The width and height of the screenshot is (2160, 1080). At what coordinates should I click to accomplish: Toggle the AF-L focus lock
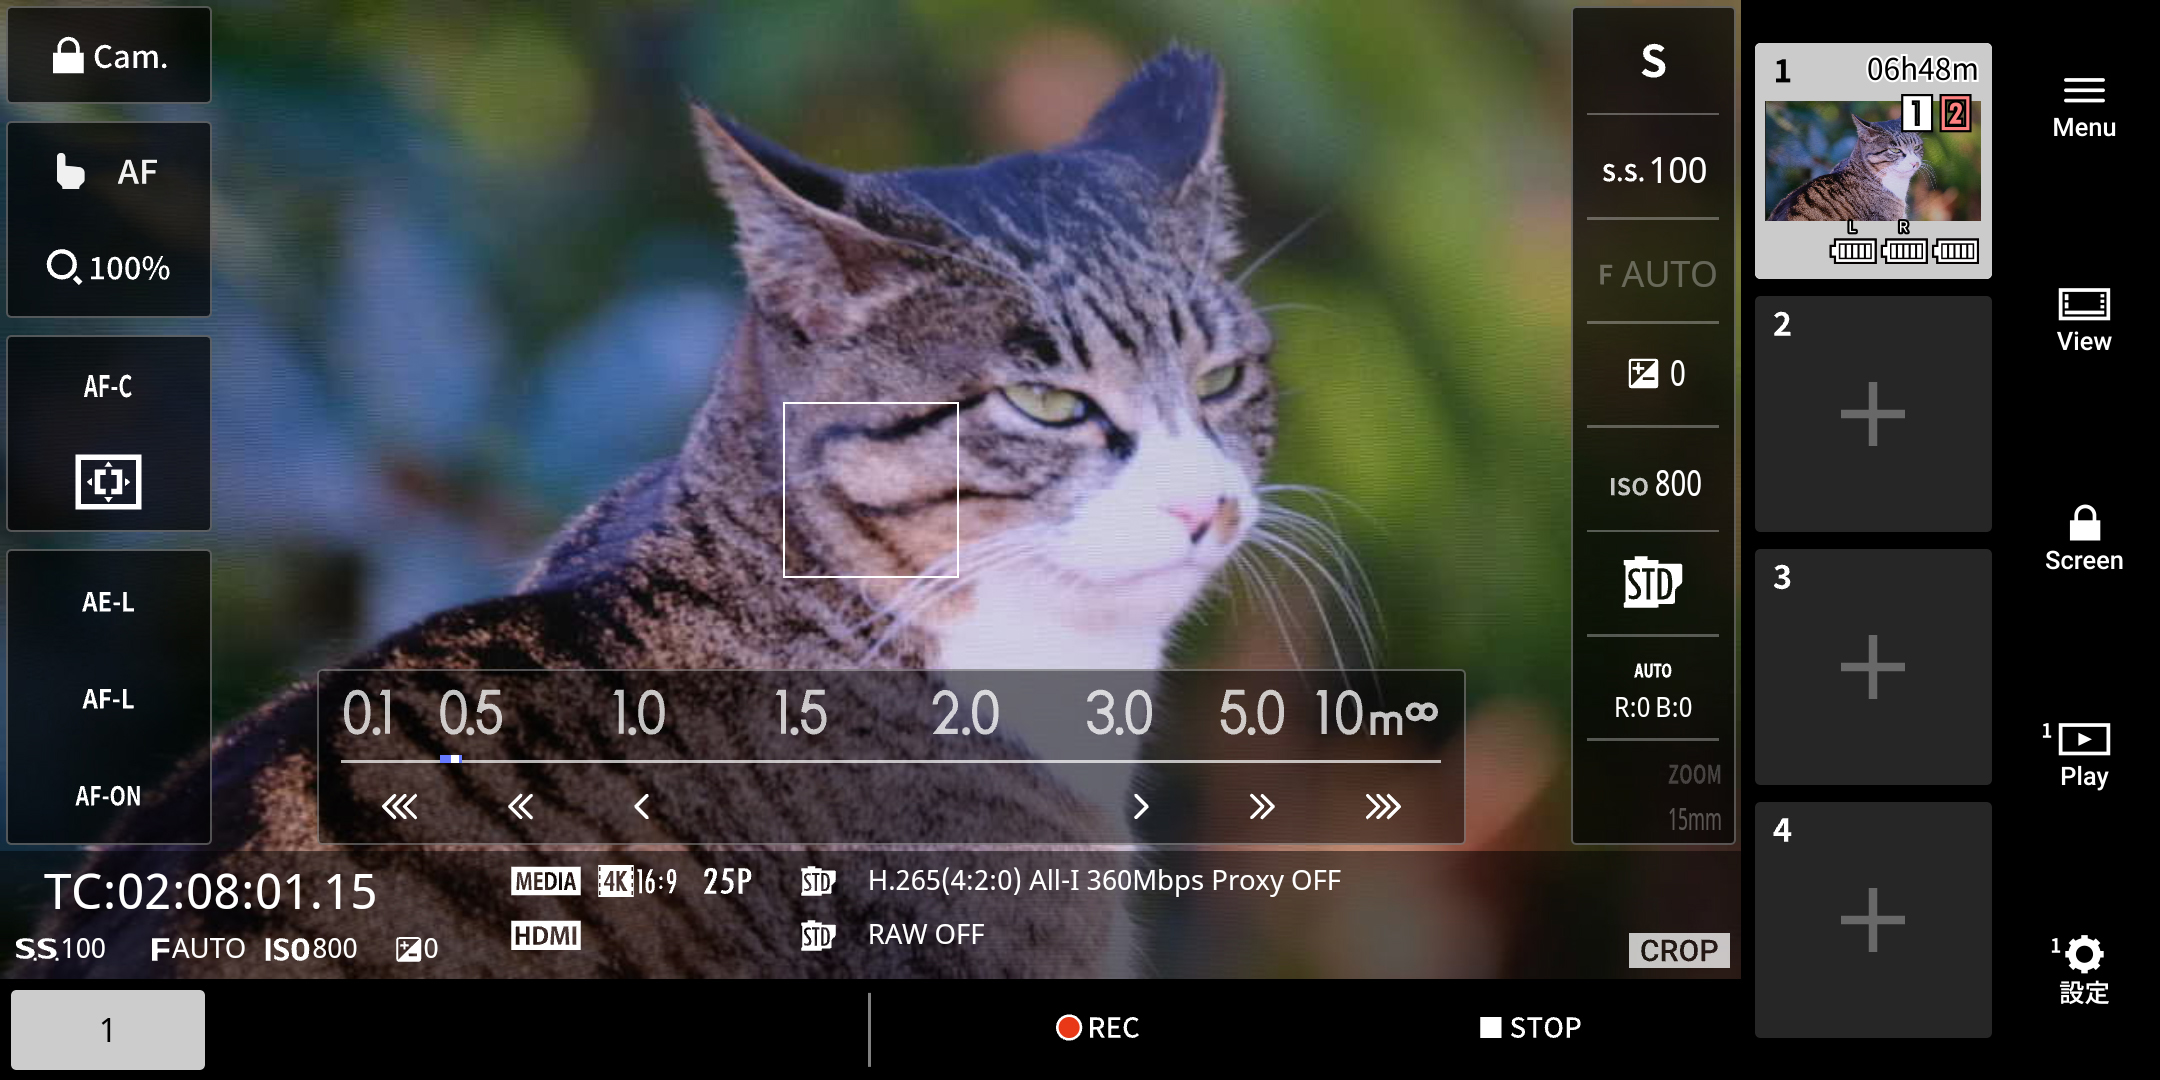(x=108, y=699)
